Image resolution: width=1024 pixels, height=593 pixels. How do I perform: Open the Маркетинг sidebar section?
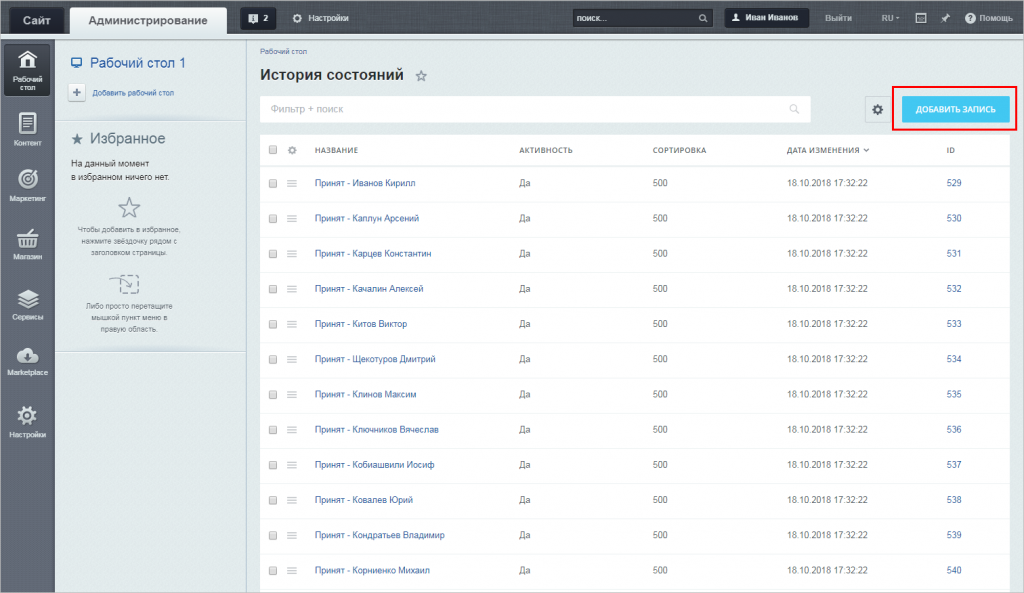click(x=27, y=185)
